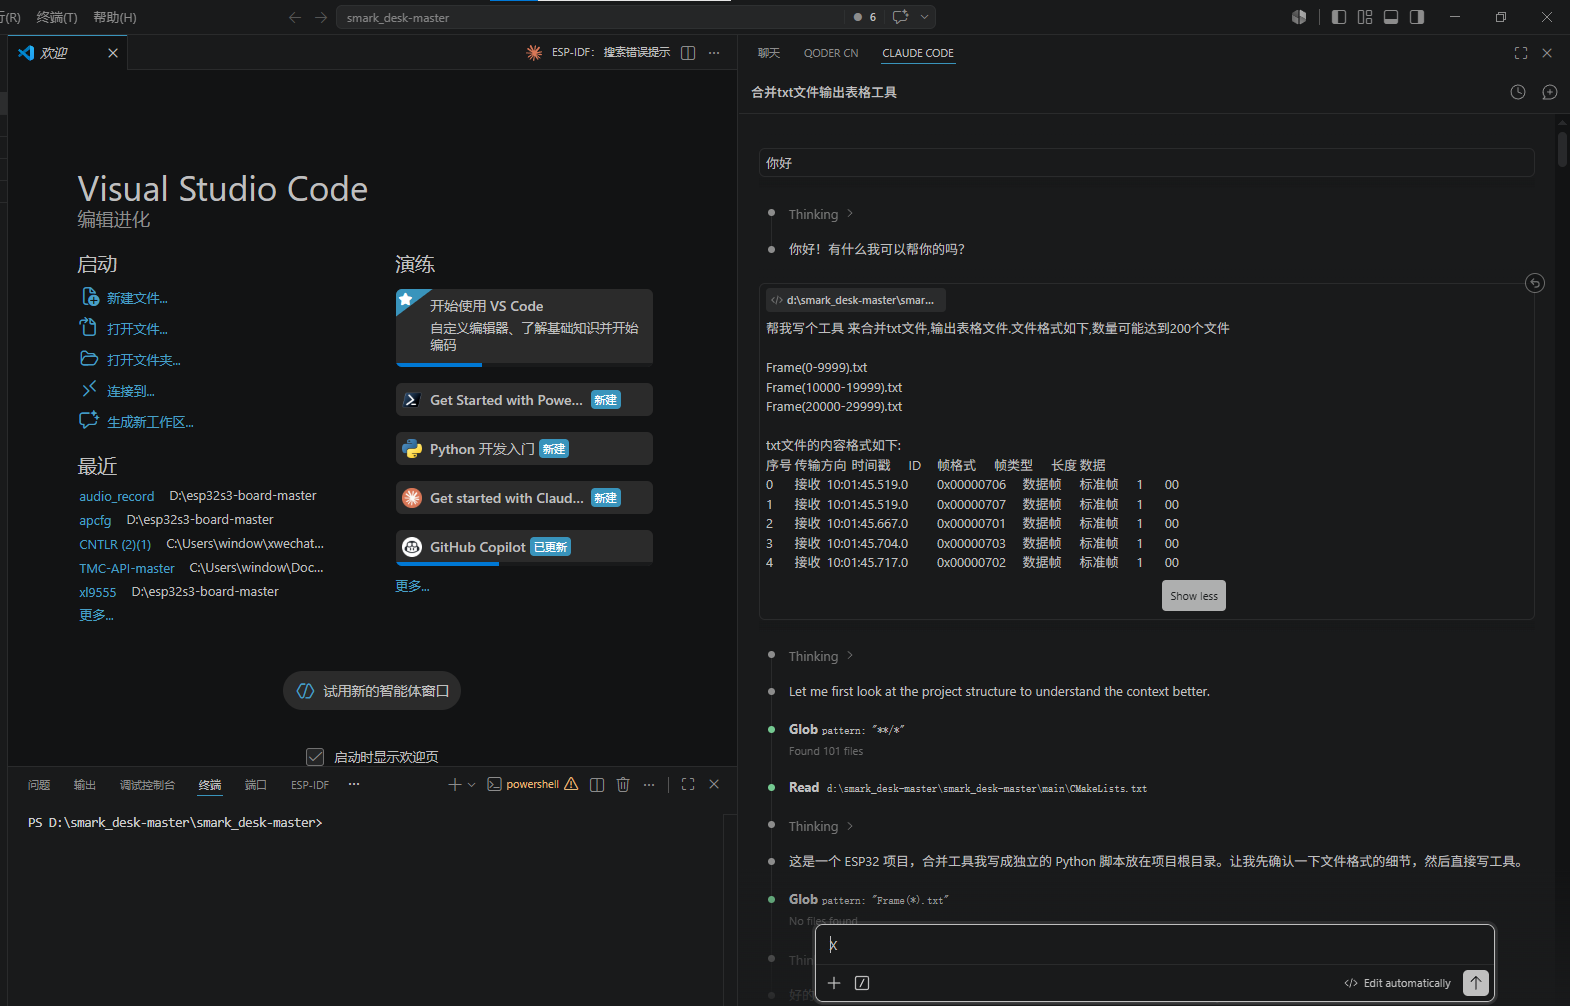1570x1006 pixels.
Task: Create new terminal with plus icon
Action: [455, 785]
